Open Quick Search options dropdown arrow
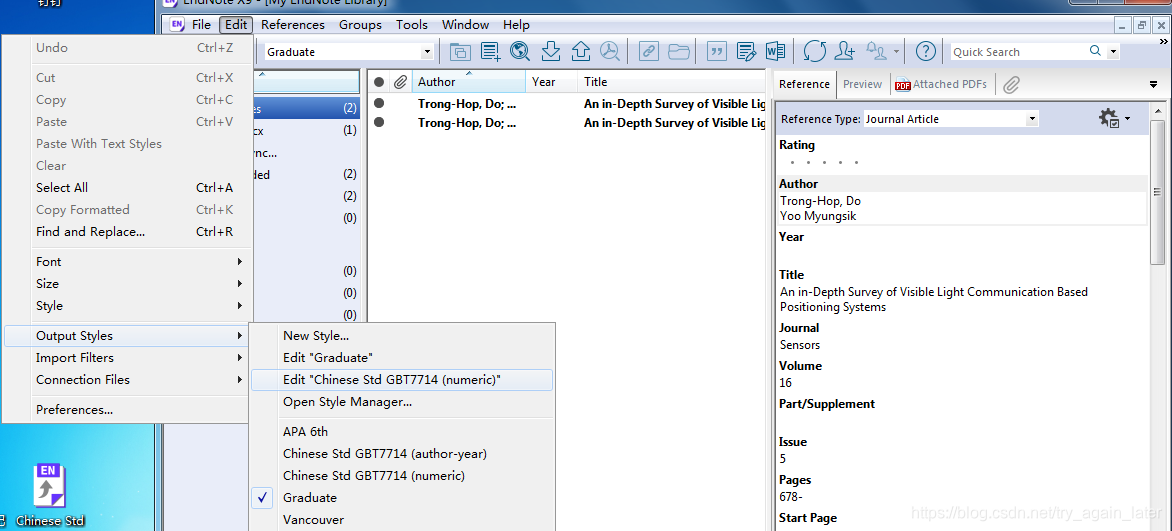The height and width of the screenshot is (531, 1172). tap(1114, 52)
